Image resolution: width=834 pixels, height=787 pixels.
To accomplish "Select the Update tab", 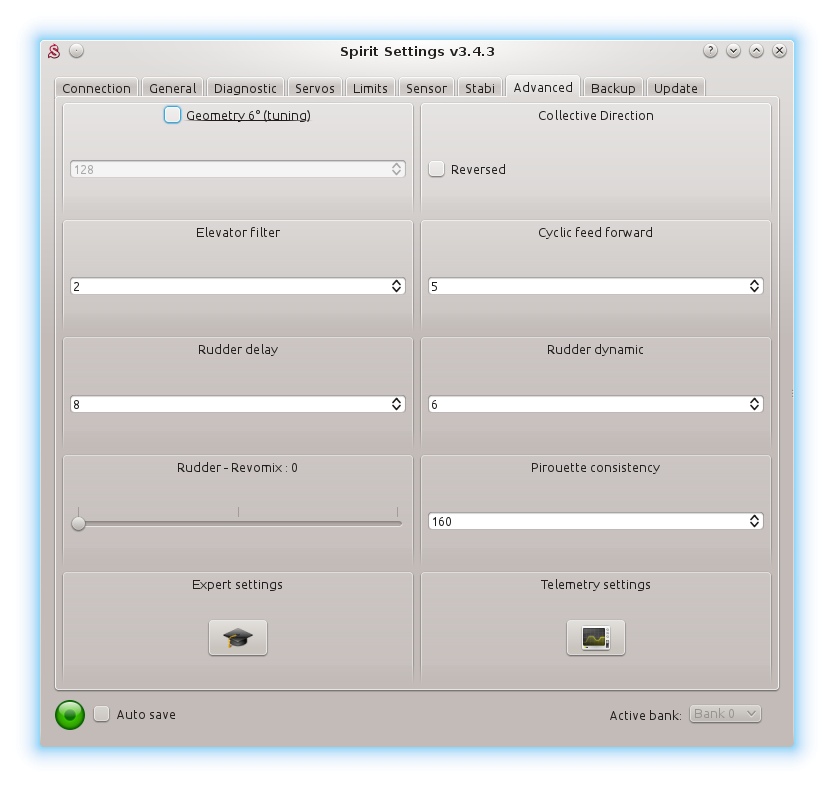I will pos(675,88).
